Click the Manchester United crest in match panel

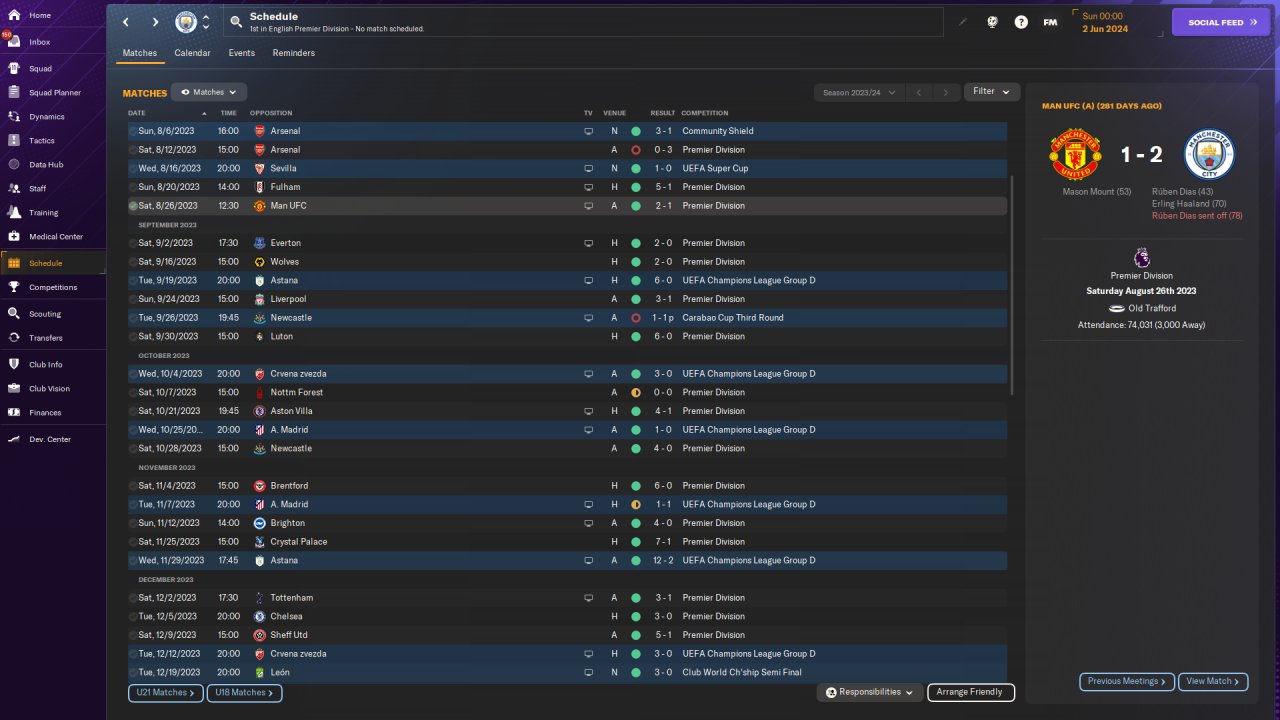coord(1075,154)
